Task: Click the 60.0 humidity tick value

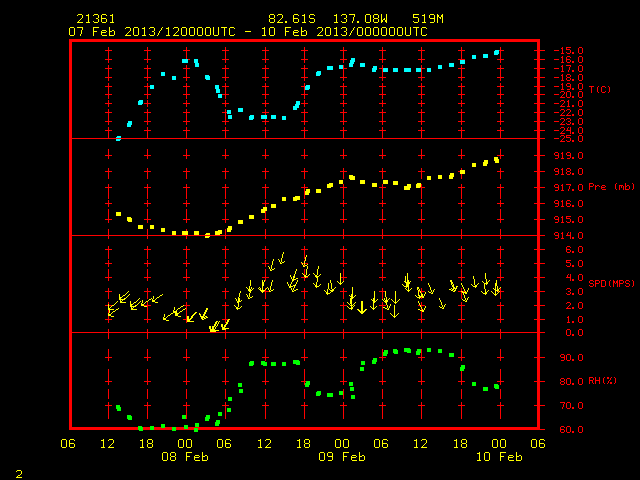Action: click(x=571, y=429)
